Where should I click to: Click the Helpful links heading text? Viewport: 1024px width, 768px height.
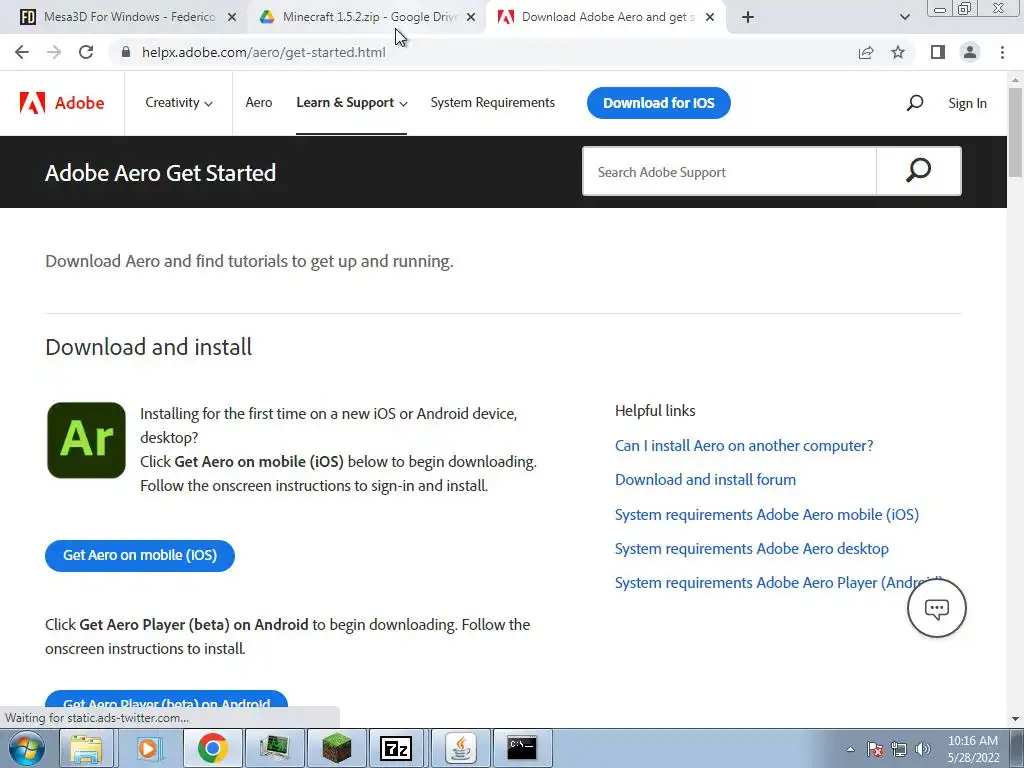[x=655, y=411]
